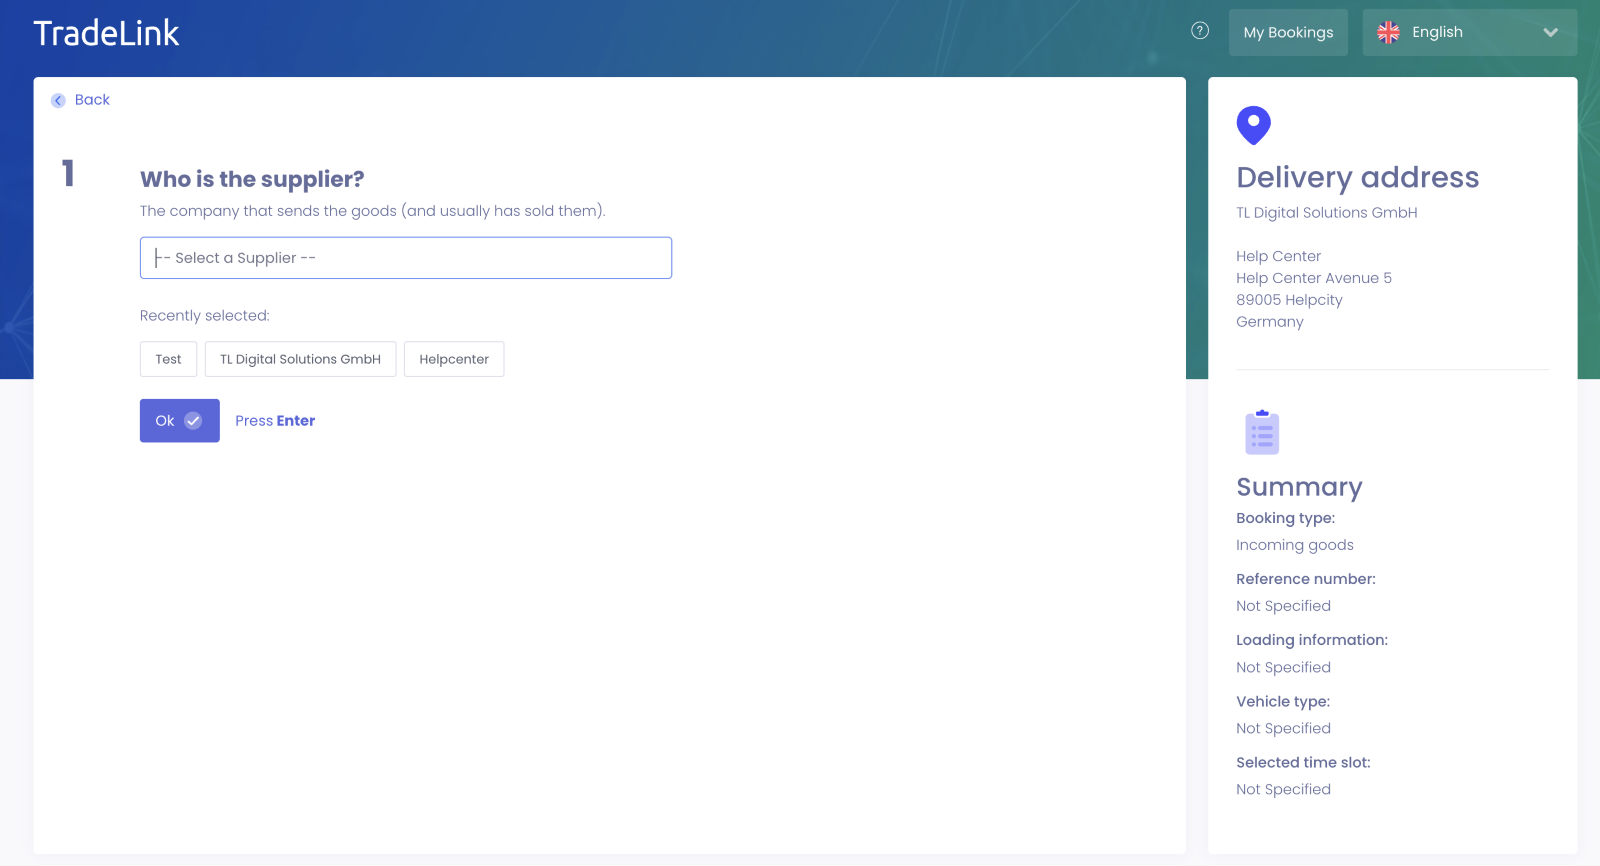This screenshot has width=1600, height=866.
Task: Click the UK flag icon
Action: click(1388, 32)
